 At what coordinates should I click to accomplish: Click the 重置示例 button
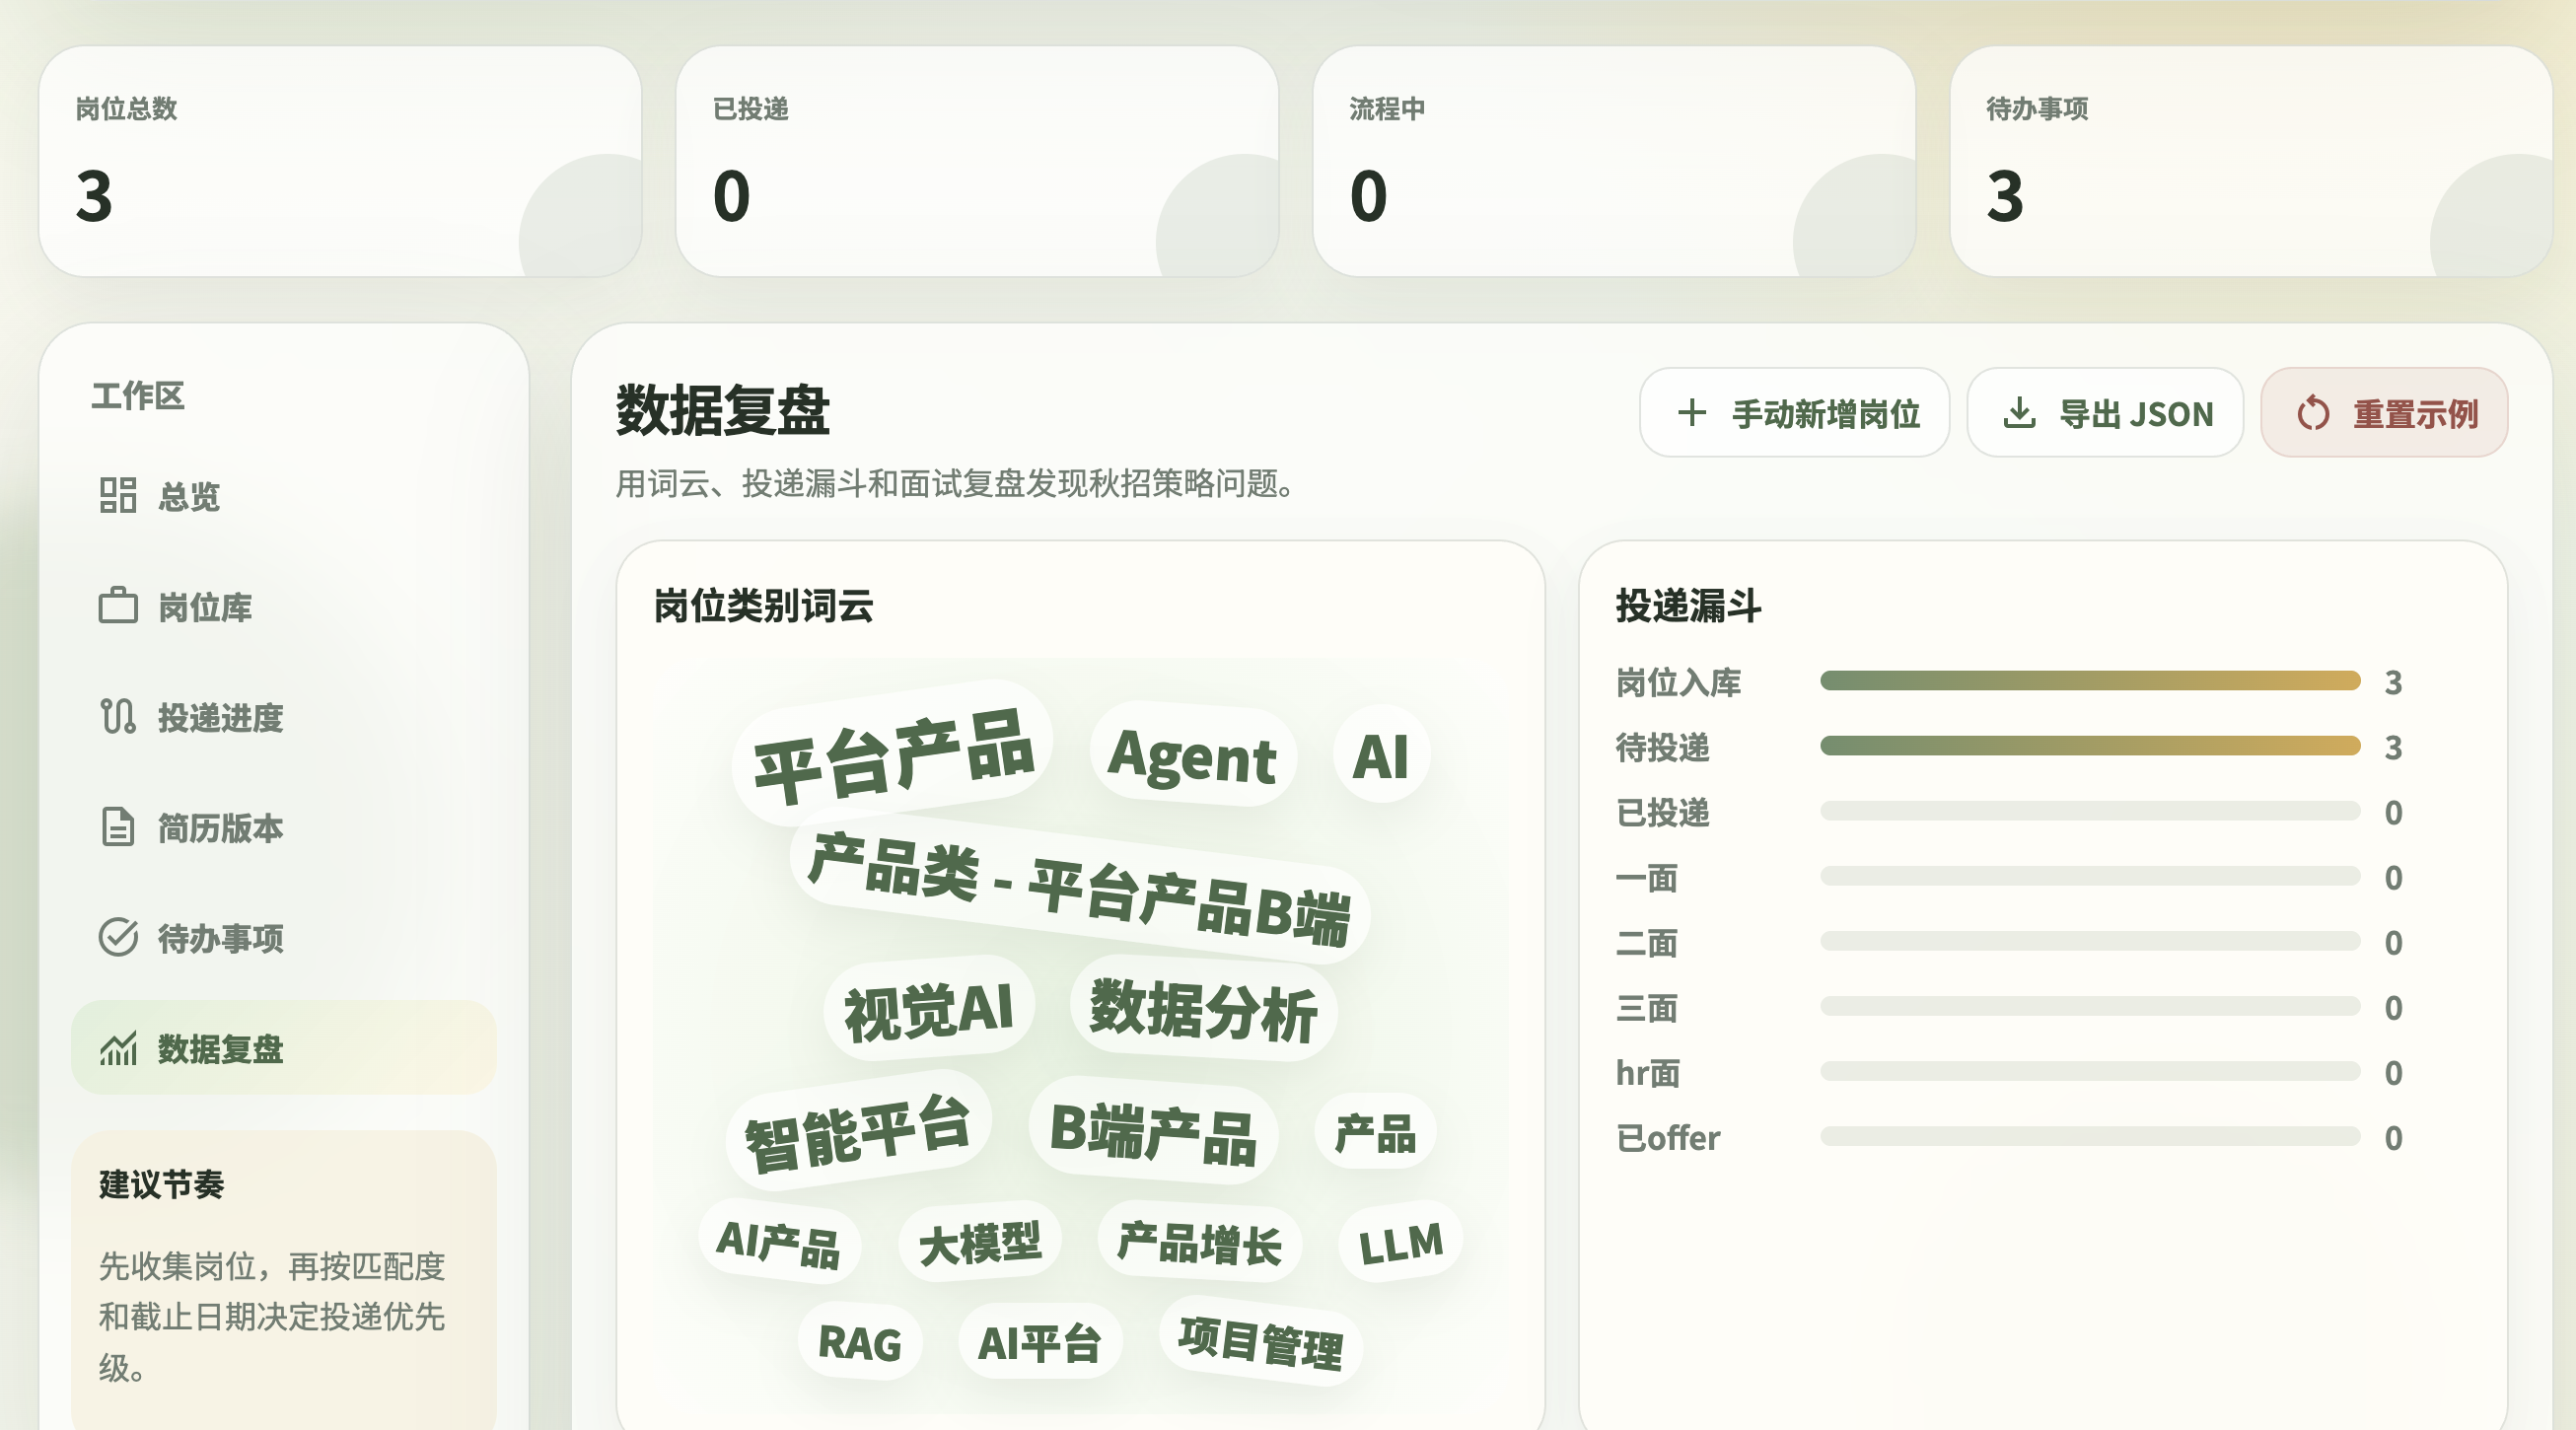tap(2384, 412)
